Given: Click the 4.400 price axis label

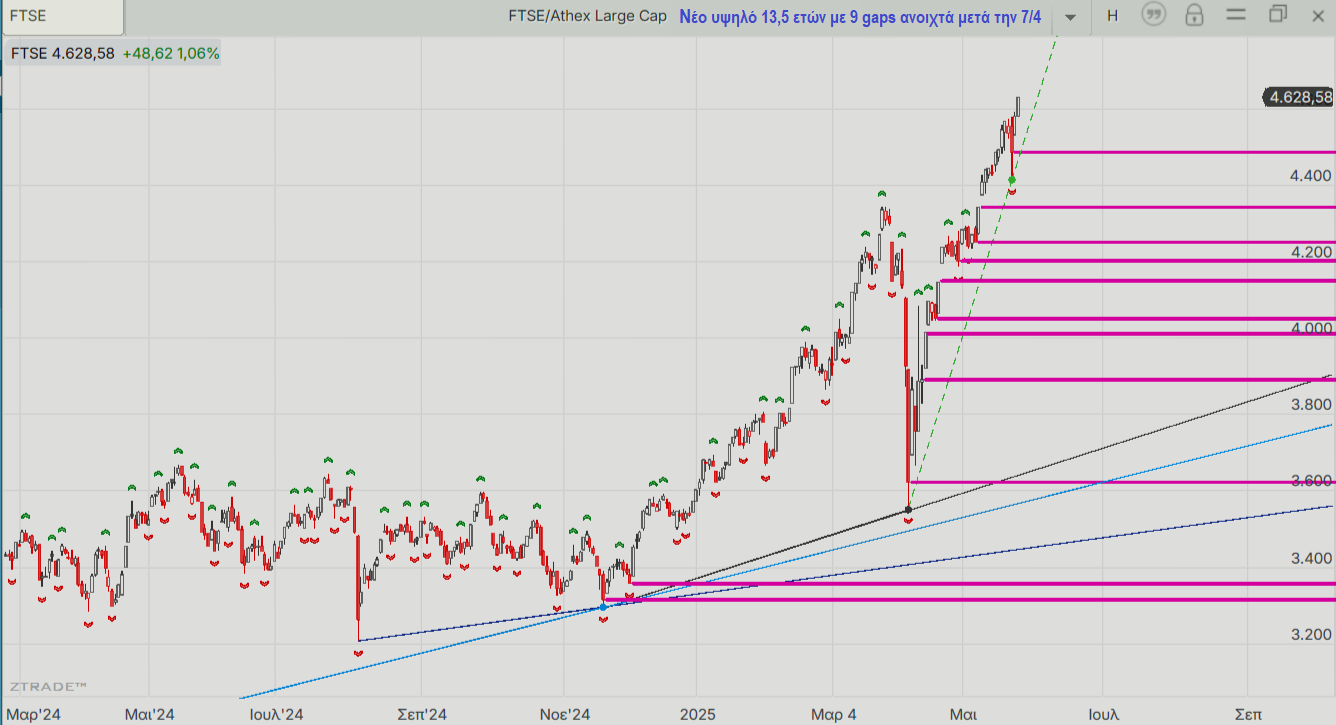Looking at the screenshot, I should point(1310,176).
